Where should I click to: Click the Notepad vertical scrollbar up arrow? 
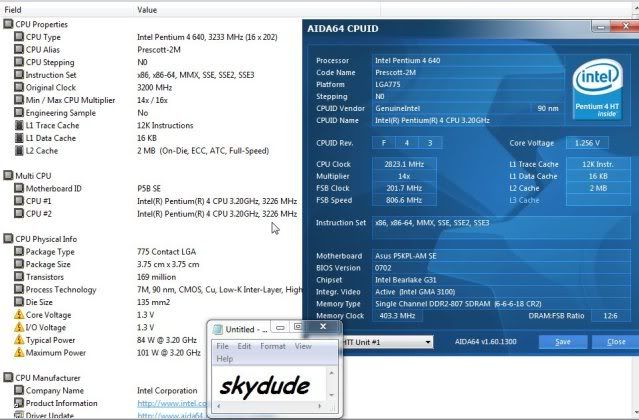click(332, 373)
